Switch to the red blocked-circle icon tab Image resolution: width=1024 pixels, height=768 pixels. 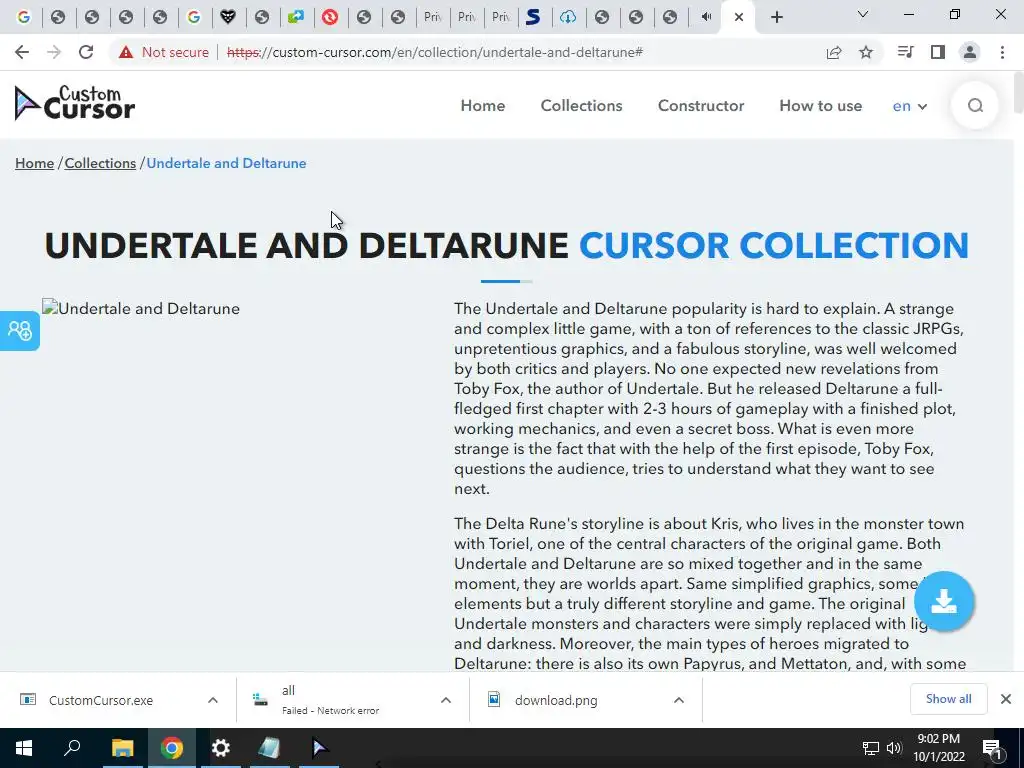[330, 17]
